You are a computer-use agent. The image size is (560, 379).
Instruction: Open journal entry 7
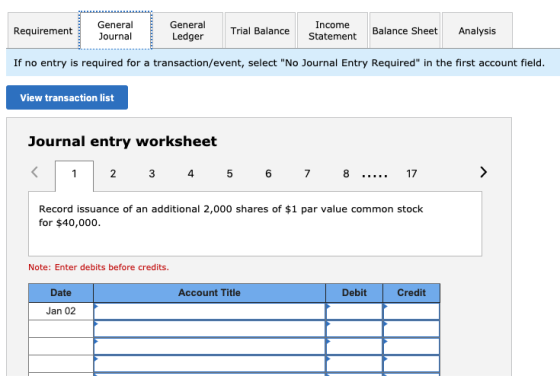pyautogui.click(x=307, y=174)
